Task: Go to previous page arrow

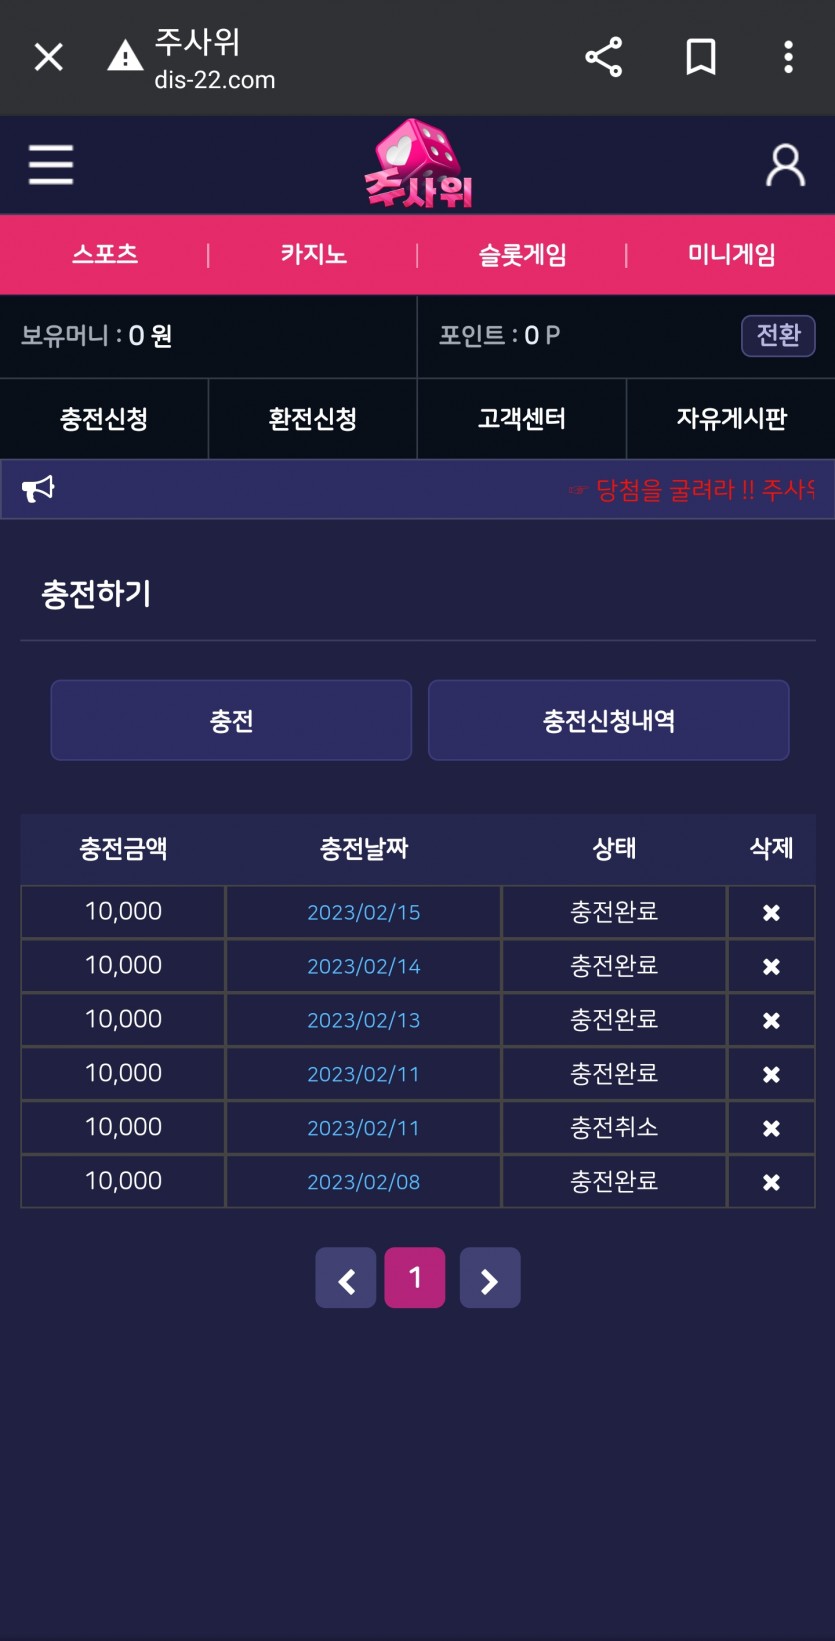Action: pos(346,1278)
